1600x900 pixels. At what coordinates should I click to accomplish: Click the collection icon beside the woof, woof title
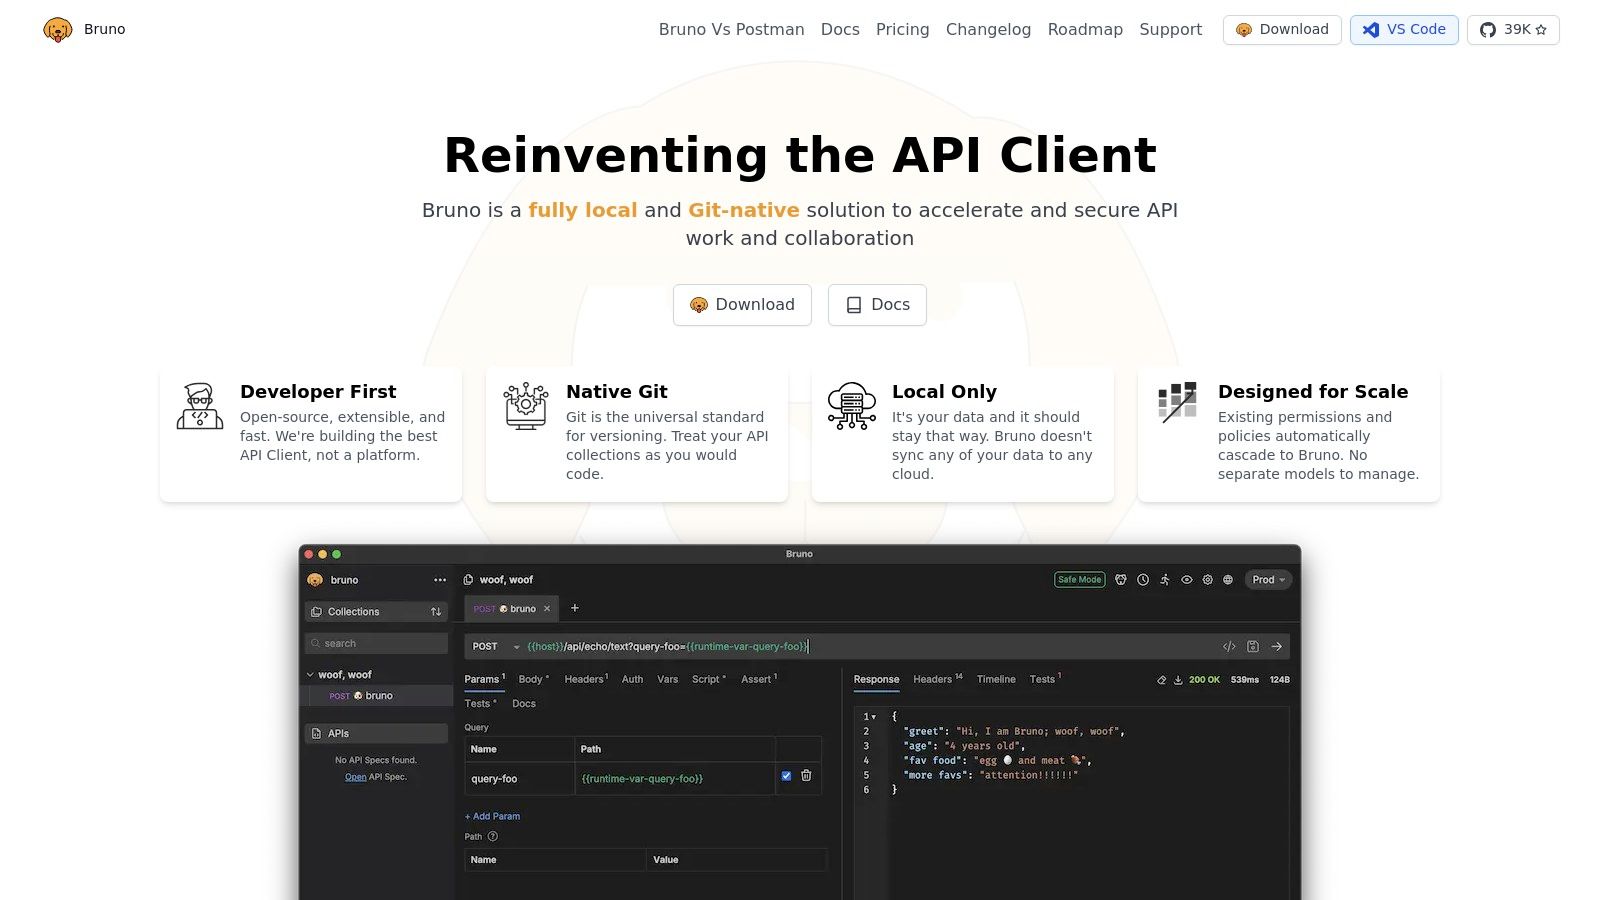pyautogui.click(x=469, y=580)
